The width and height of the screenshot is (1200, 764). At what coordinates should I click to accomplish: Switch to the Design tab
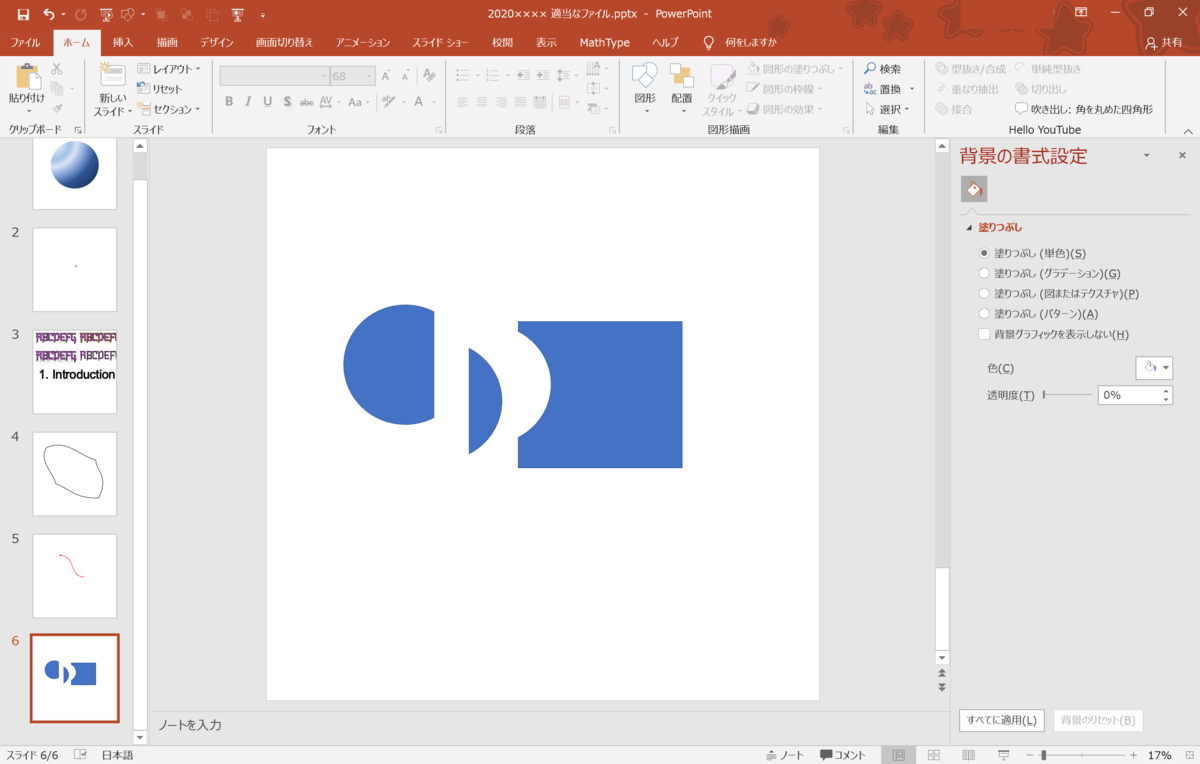point(216,43)
